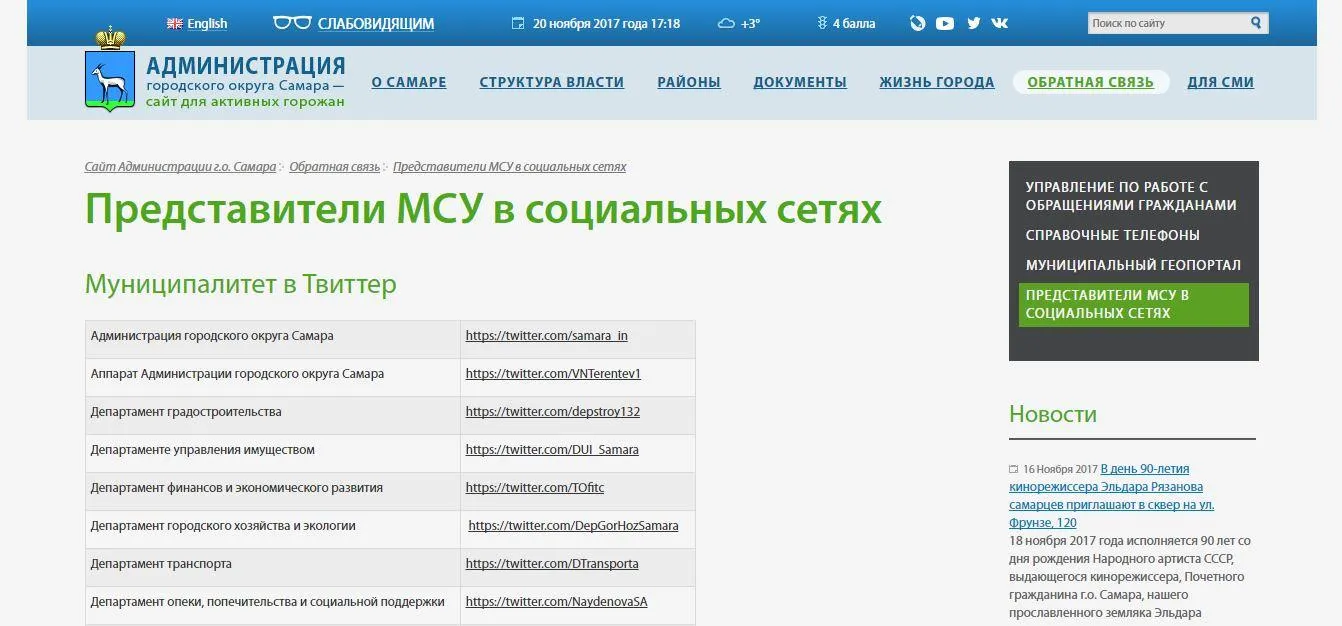Open the VK social network icon

(x=999, y=23)
